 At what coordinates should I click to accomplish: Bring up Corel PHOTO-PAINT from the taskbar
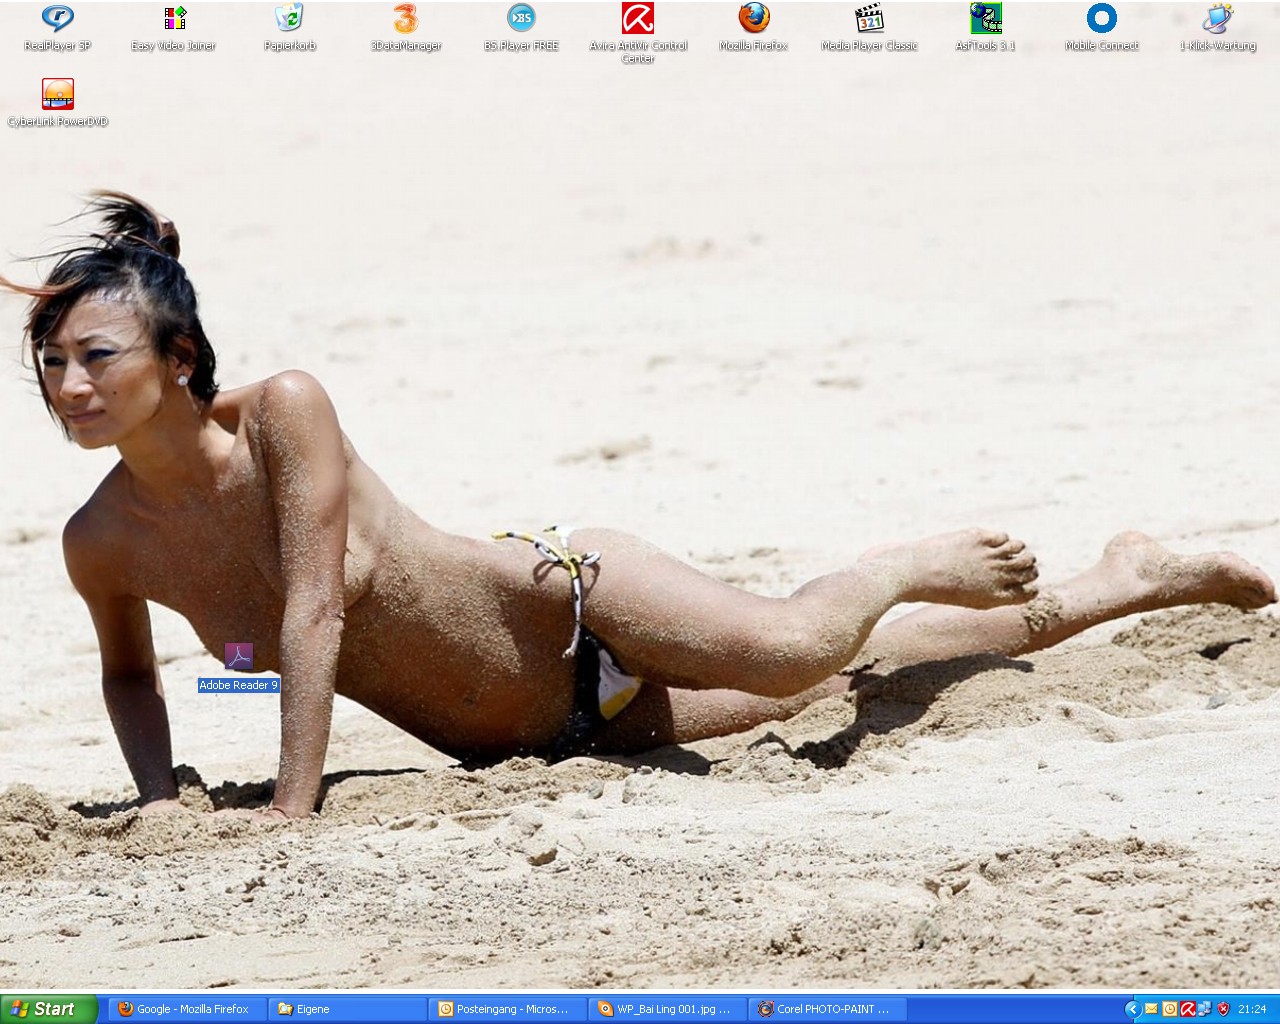click(x=828, y=1009)
